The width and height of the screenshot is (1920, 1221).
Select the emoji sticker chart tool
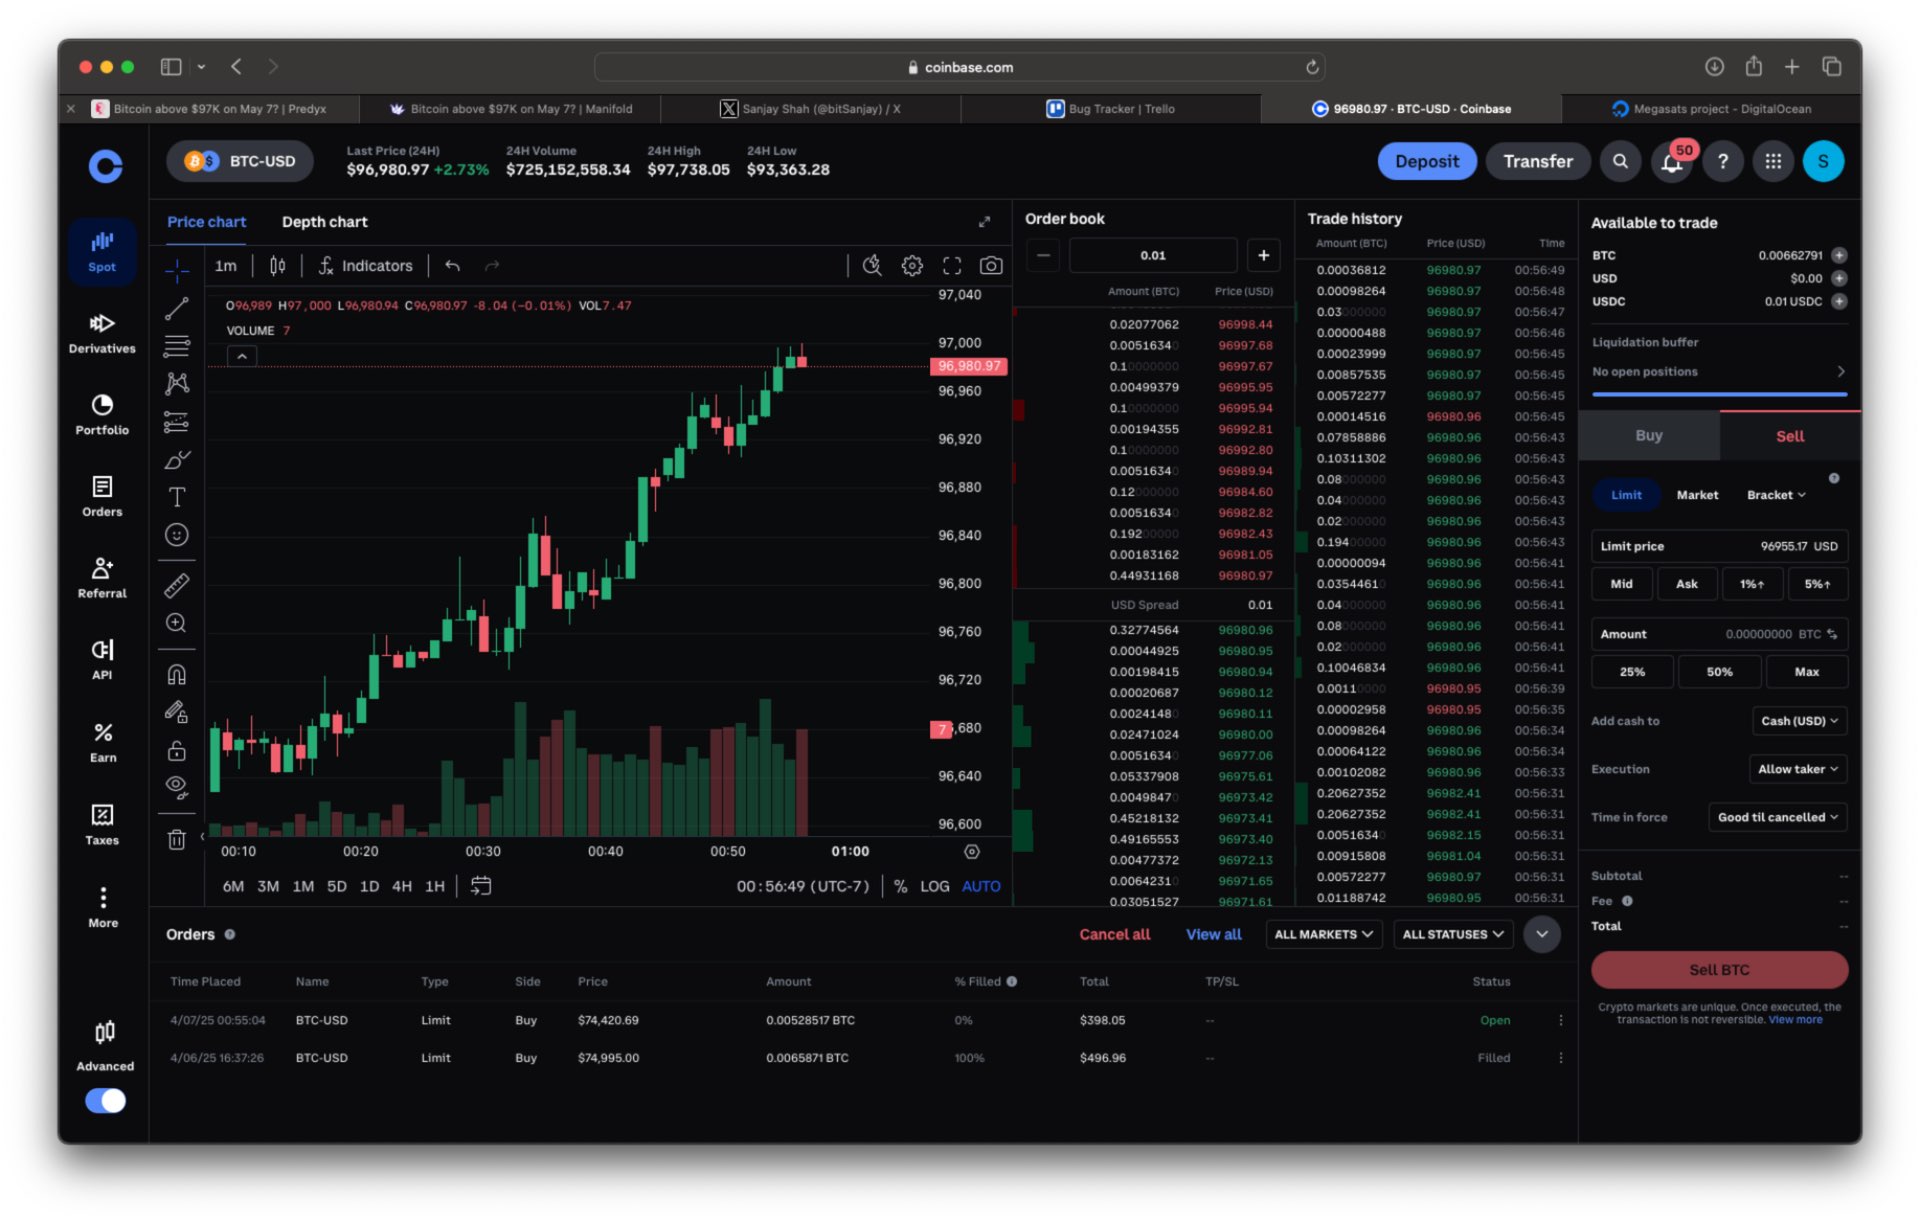pyautogui.click(x=177, y=535)
